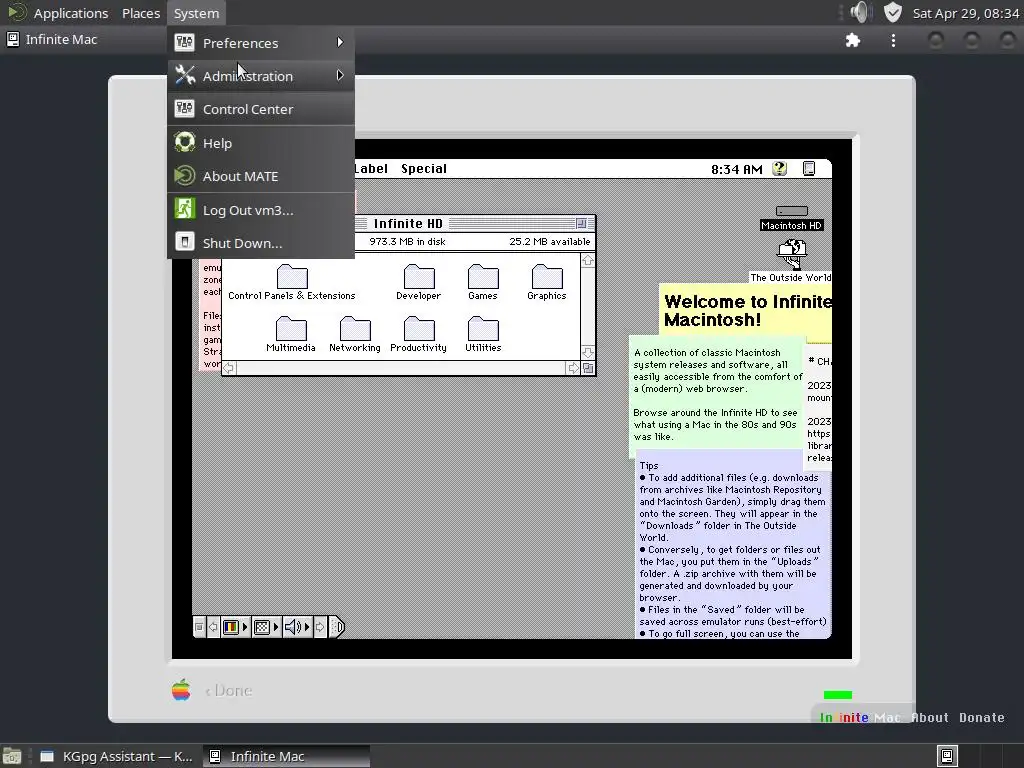Open the Places menu in top panel

click(x=140, y=13)
